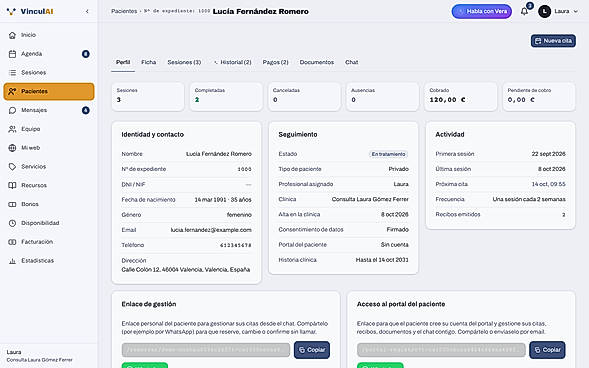Click the En tratamiento status badge
Viewport: 589px width, 368px height.
tap(388, 154)
